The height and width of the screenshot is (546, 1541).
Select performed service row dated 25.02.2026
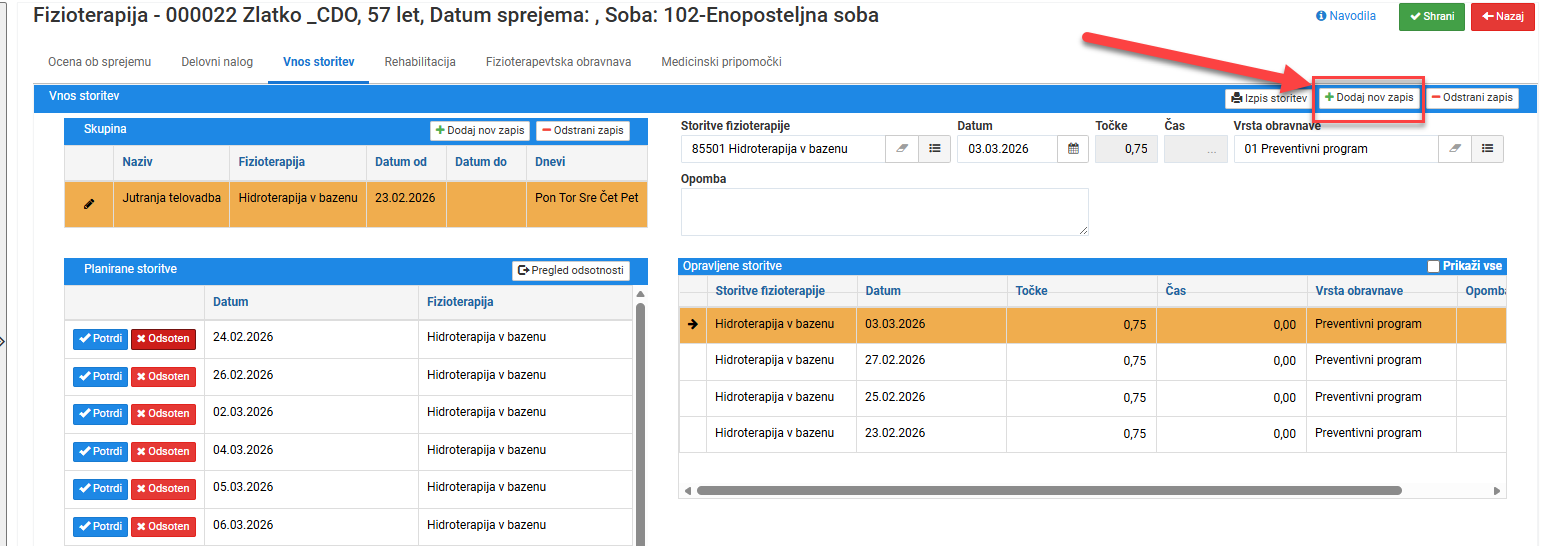(x=1092, y=398)
